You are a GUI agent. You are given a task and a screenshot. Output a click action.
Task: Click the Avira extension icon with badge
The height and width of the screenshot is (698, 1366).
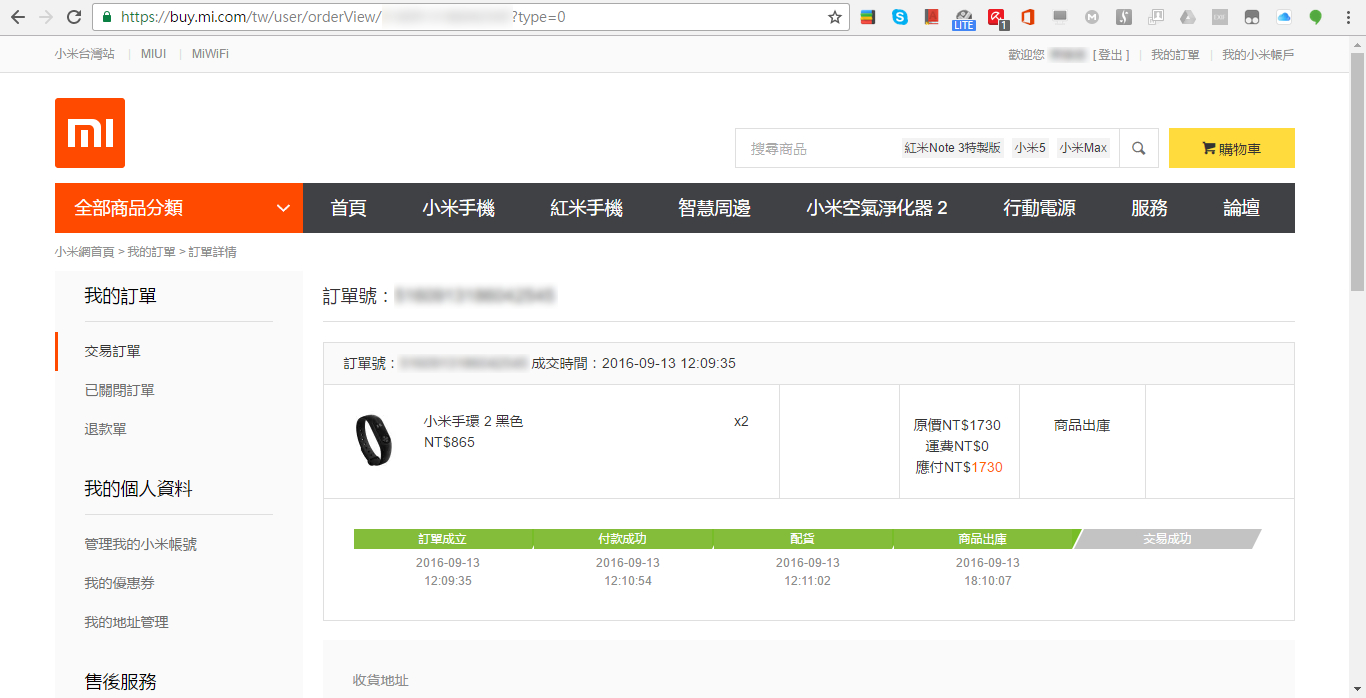pos(997,18)
